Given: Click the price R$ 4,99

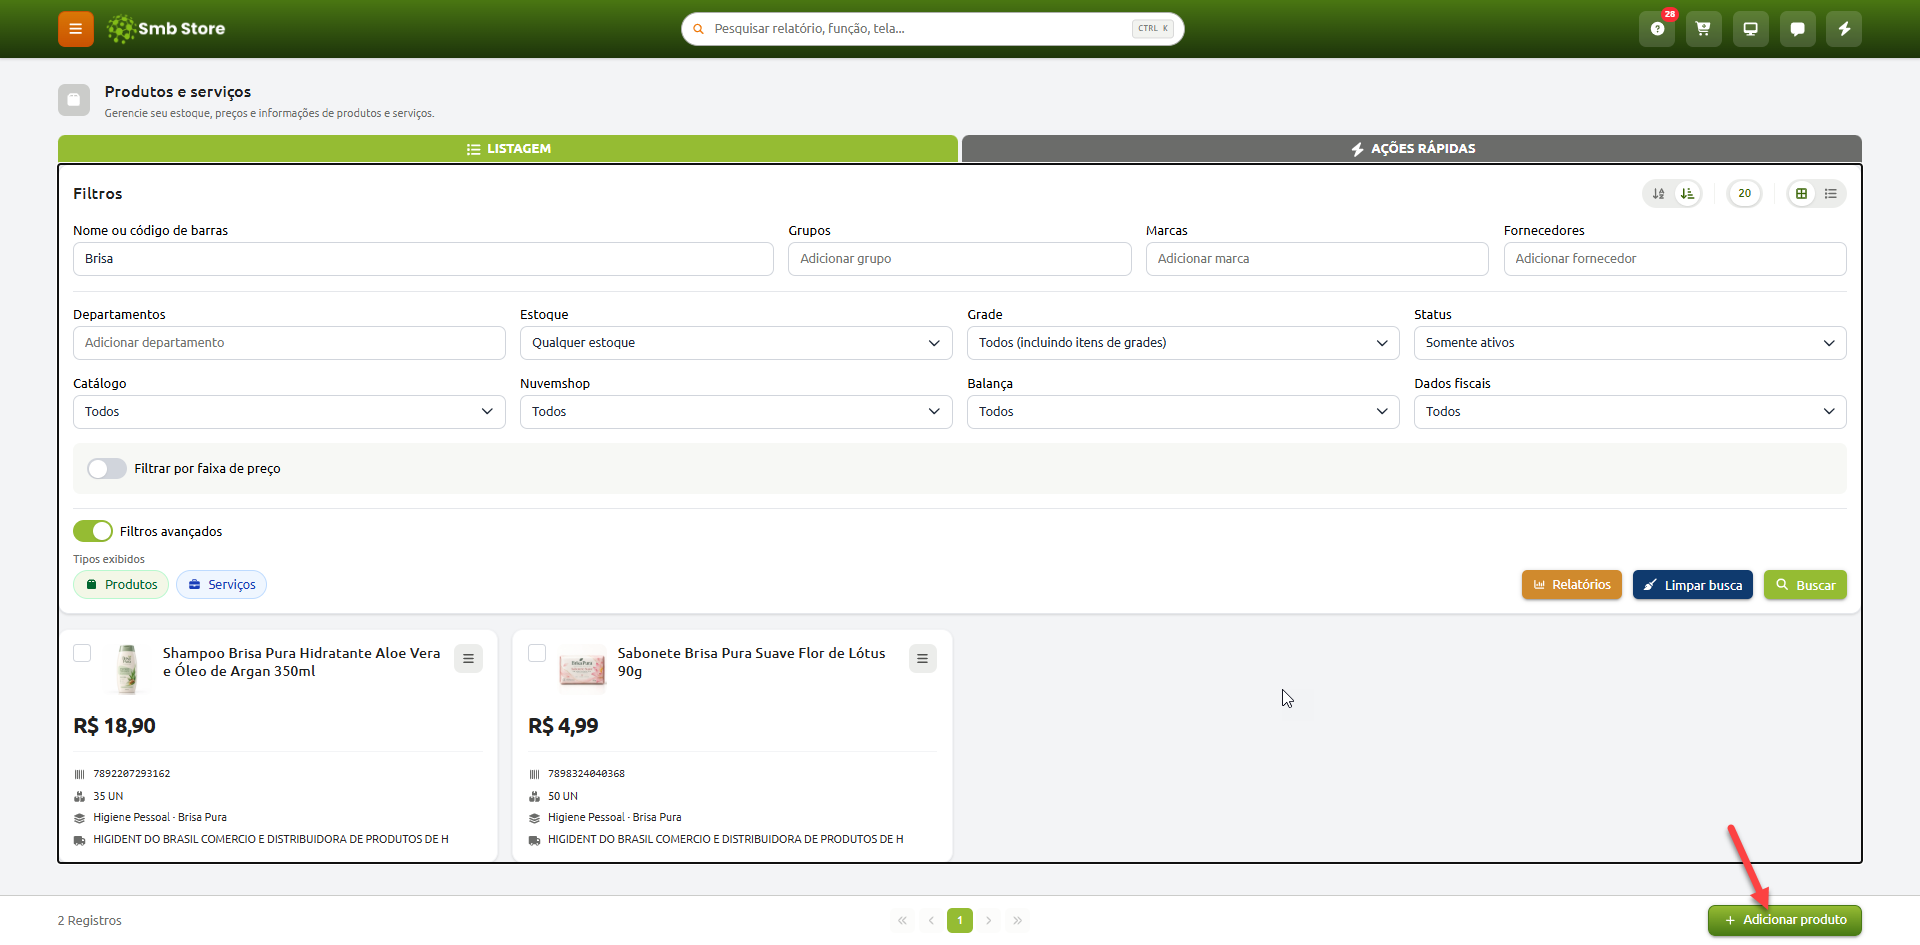Looking at the screenshot, I should [x=563, y=726].
